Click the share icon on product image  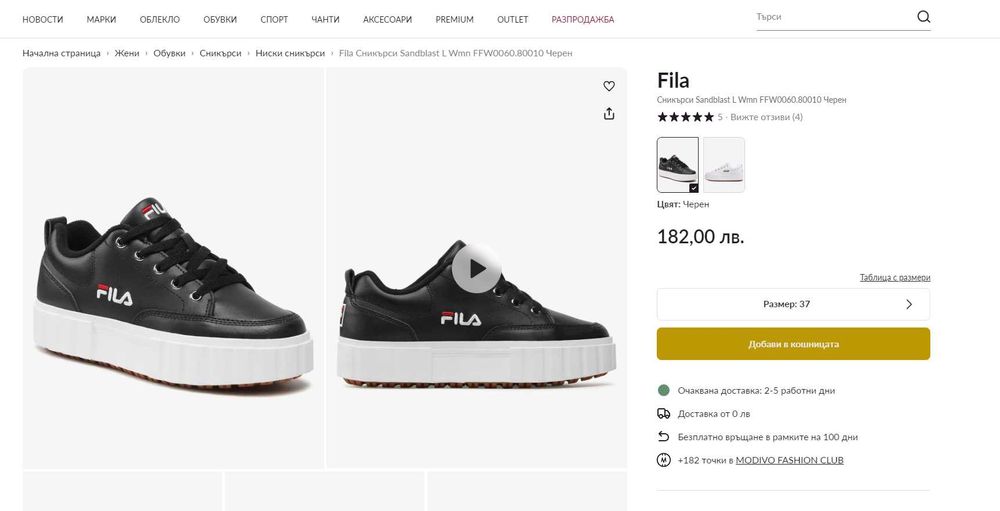pyautogui.click(x=609, y=114)
